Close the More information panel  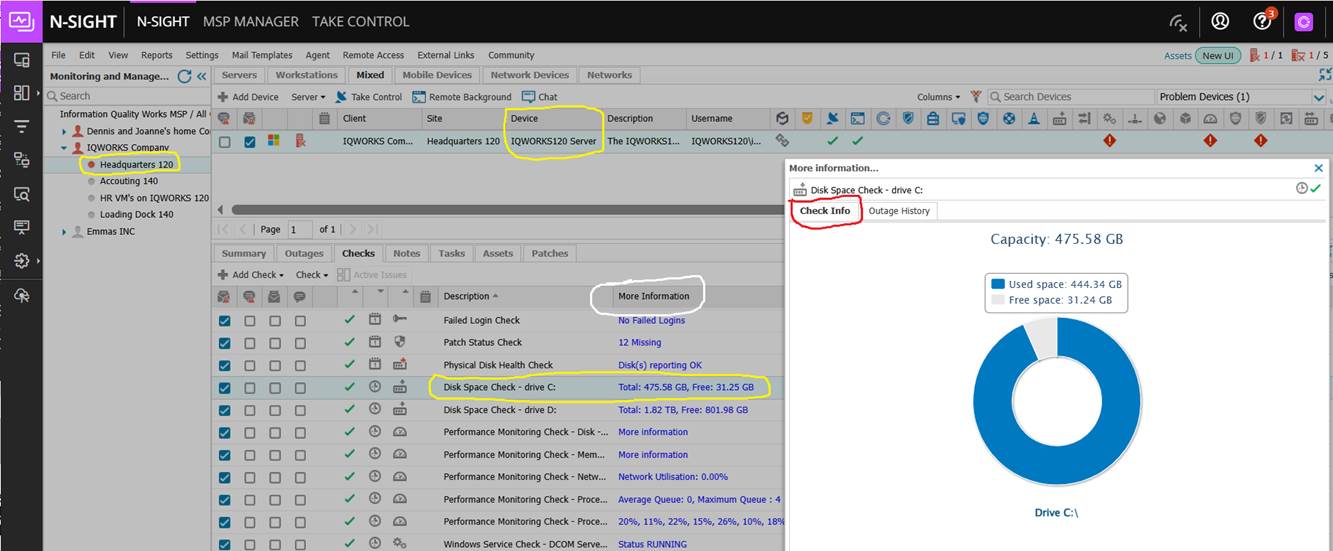1318,168
